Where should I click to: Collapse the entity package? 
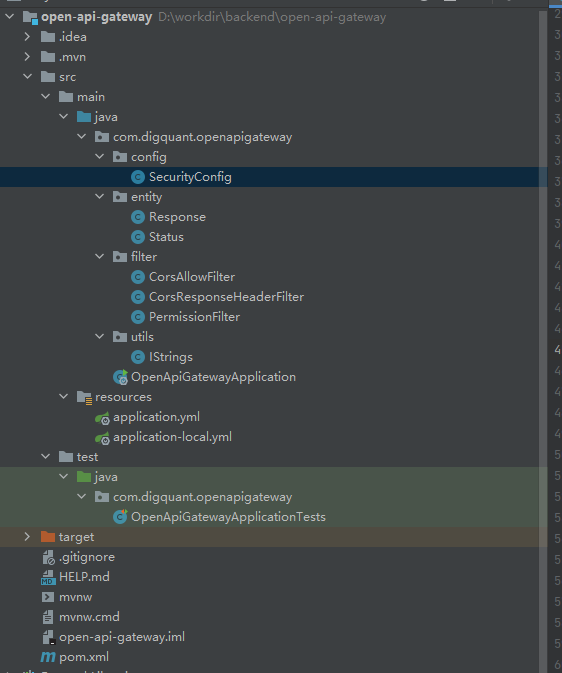tap(100, 197)
